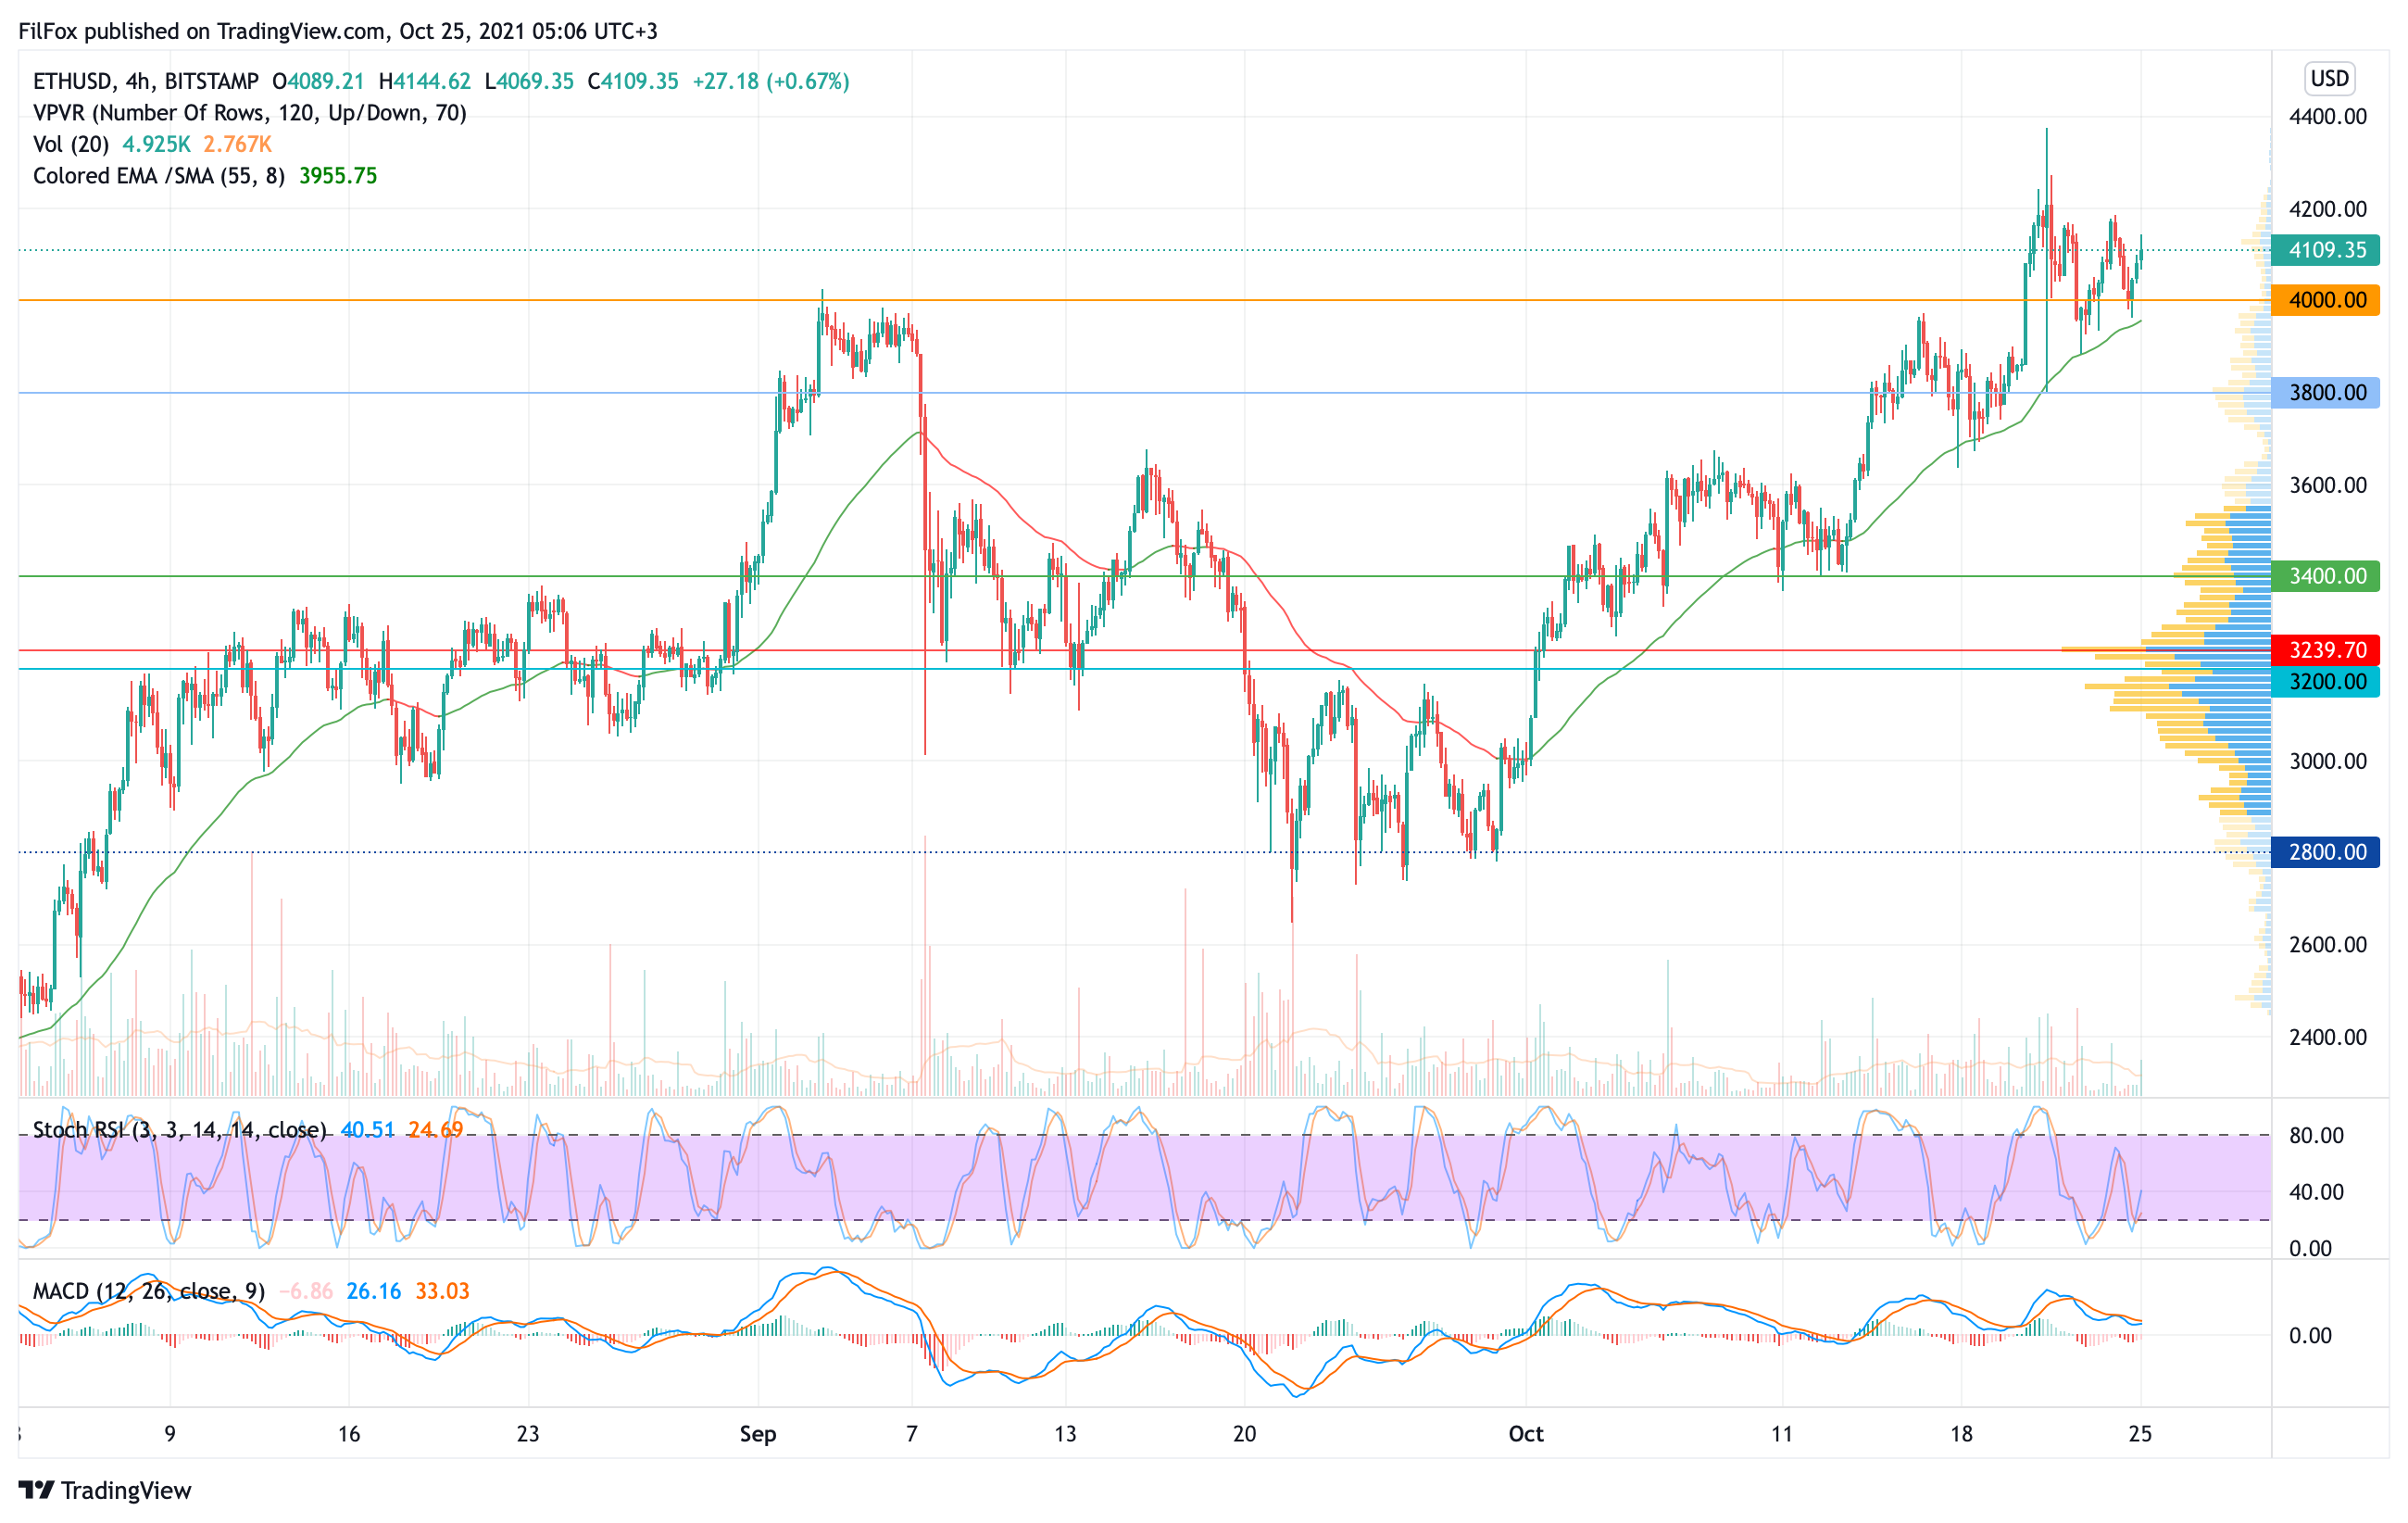Select the VPVR indicator legend

pyautogui.click(x=250, y=113)
